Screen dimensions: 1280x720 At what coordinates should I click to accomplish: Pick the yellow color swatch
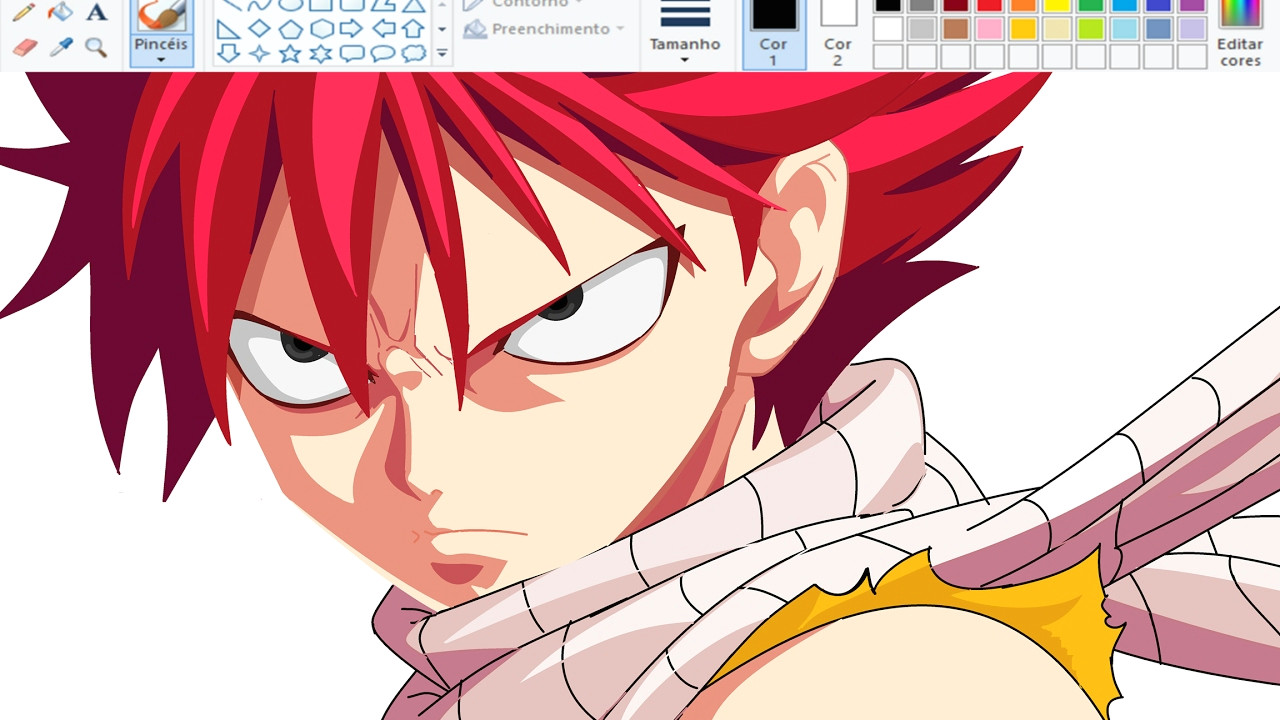tap(1057, 5)
